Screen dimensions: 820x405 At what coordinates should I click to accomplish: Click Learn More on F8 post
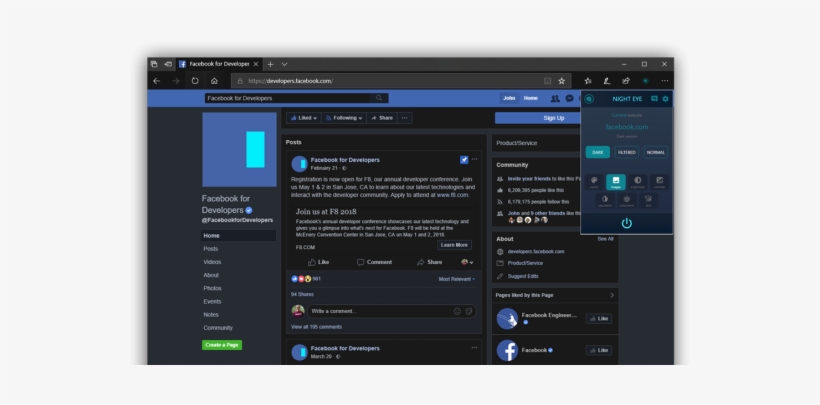(454, 245)
